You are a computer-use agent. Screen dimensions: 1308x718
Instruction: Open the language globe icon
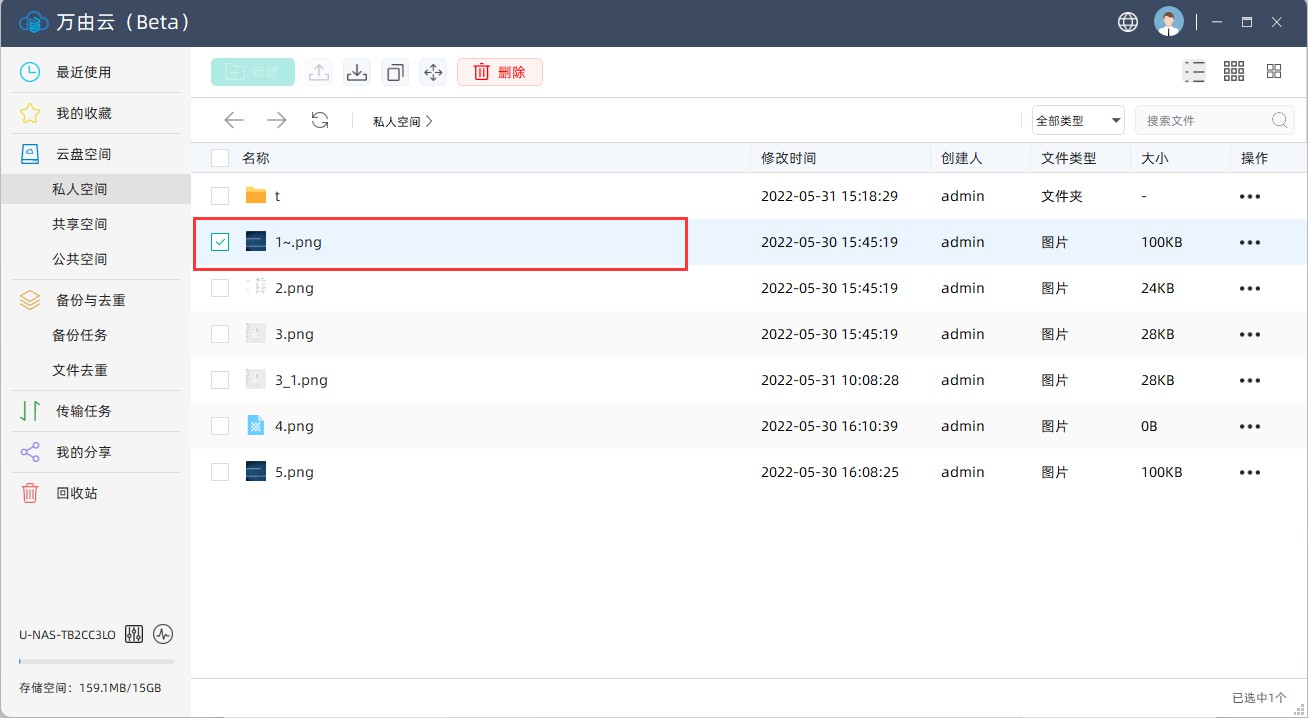1128,22
